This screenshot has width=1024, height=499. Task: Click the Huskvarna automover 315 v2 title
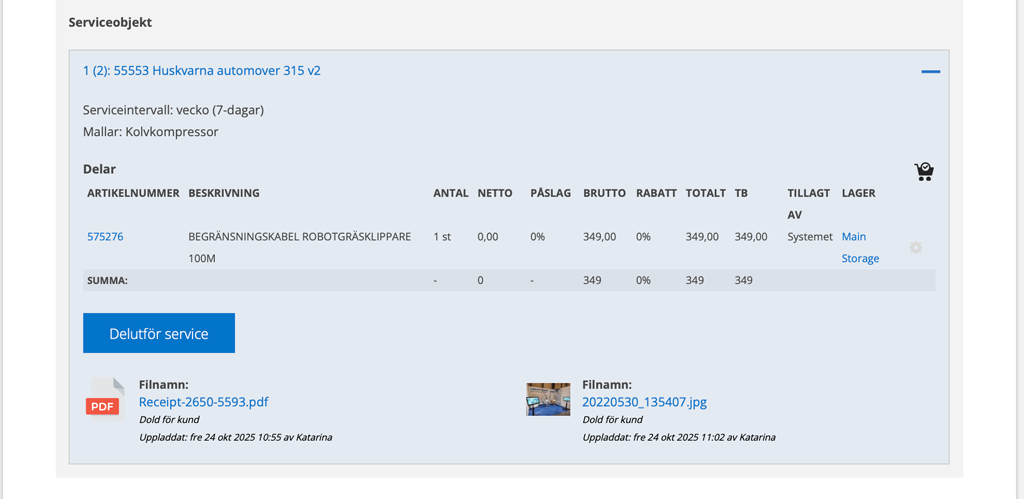[x=201, y=71]
